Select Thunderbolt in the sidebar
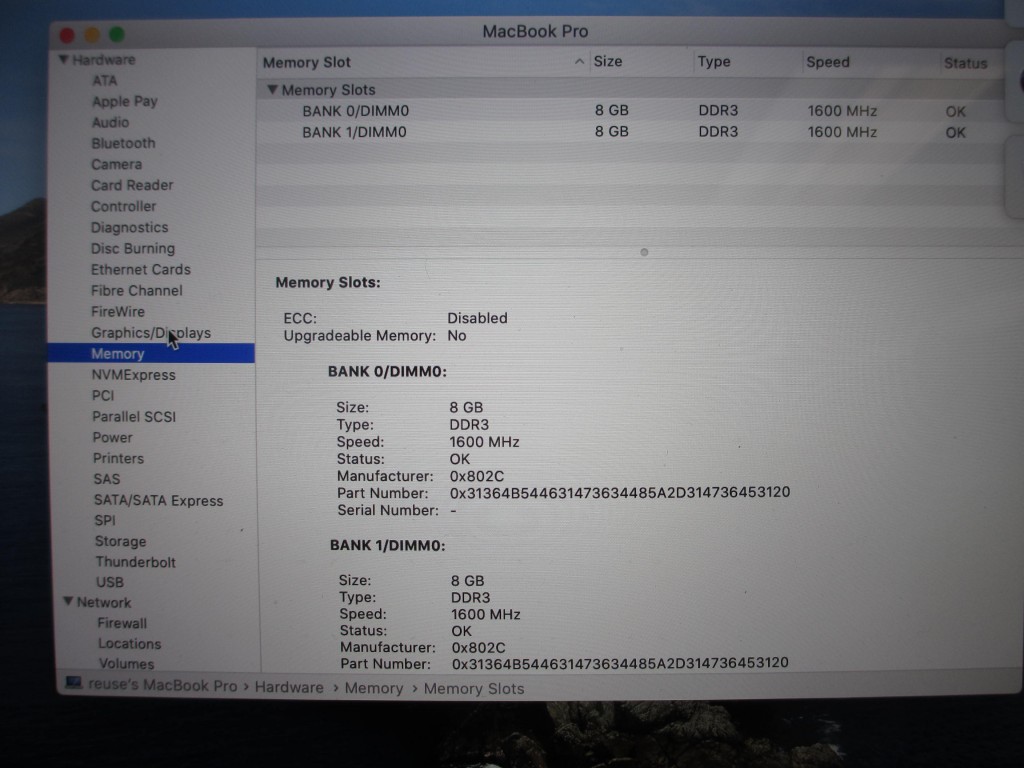Screen dimensions: 1024x768 coord(135,562)
